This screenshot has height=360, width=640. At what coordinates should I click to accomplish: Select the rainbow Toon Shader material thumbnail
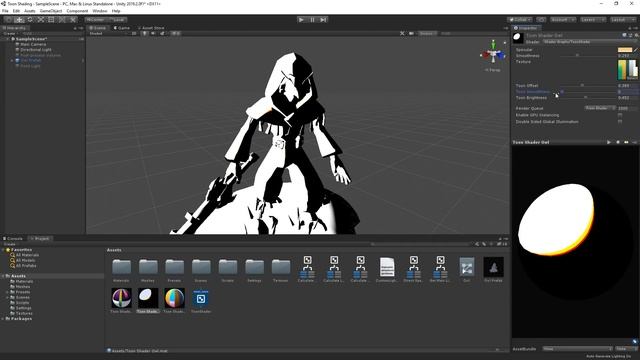174,298
